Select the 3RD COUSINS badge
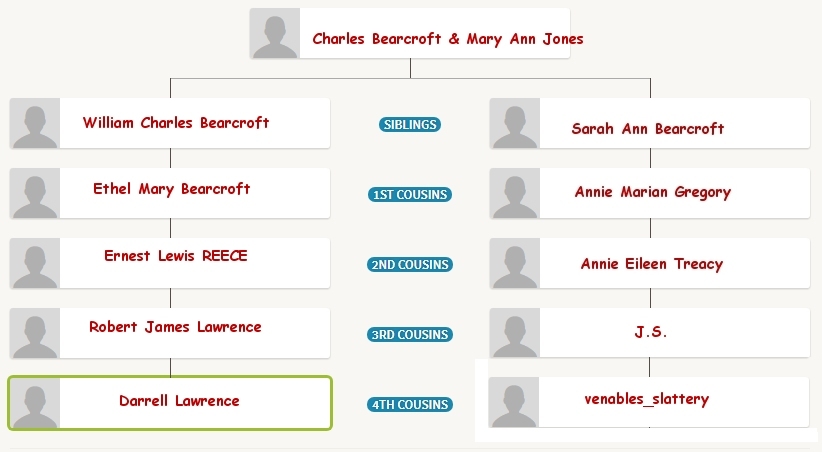The image size is (822, 452). (x=410, y=335)
